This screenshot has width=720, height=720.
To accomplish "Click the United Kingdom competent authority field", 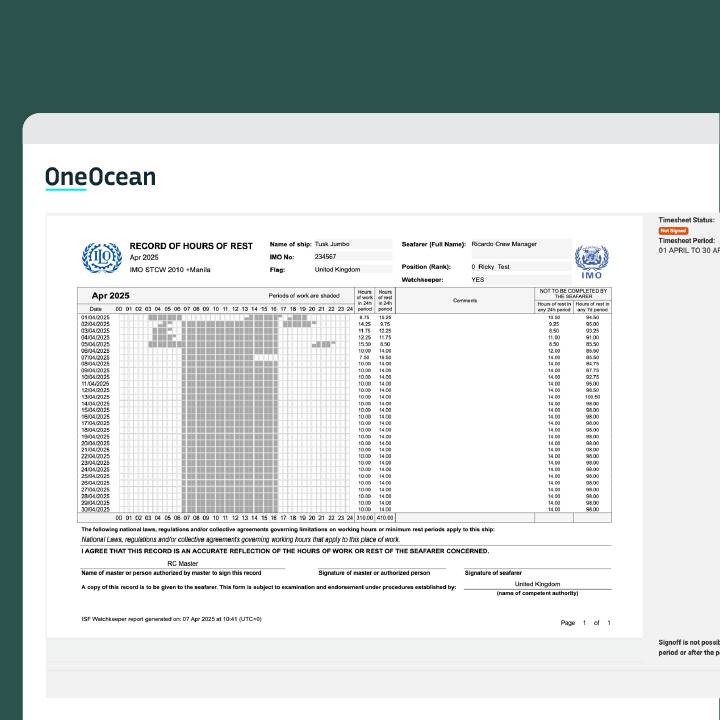I will [x=537, y=584].
